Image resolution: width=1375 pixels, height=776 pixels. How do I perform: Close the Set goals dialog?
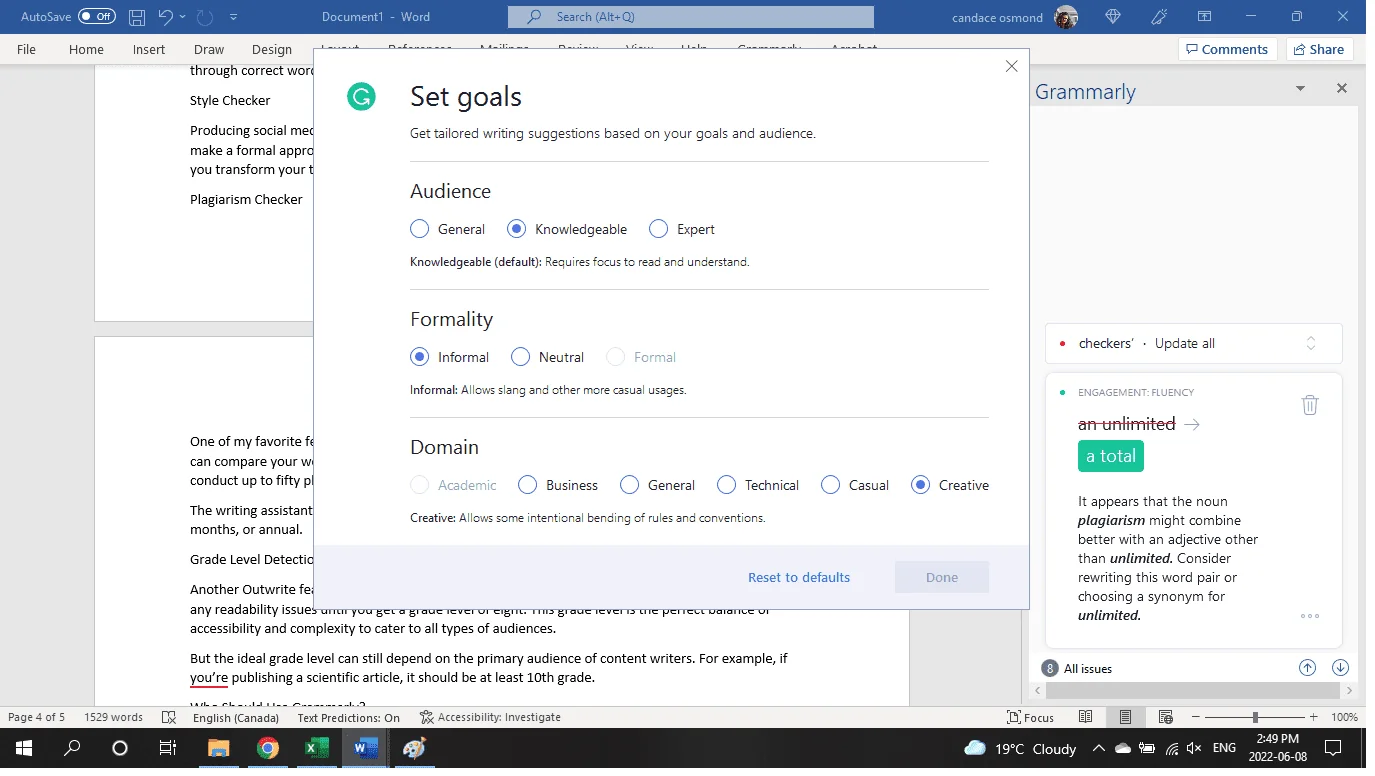pyautogui.click(x=1011, y=66)
